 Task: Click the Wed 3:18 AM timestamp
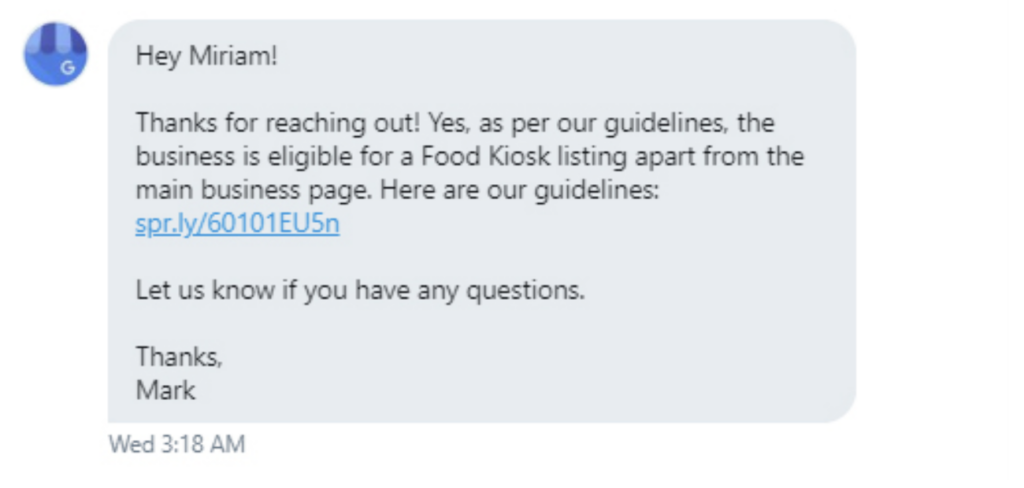[176, 444]
